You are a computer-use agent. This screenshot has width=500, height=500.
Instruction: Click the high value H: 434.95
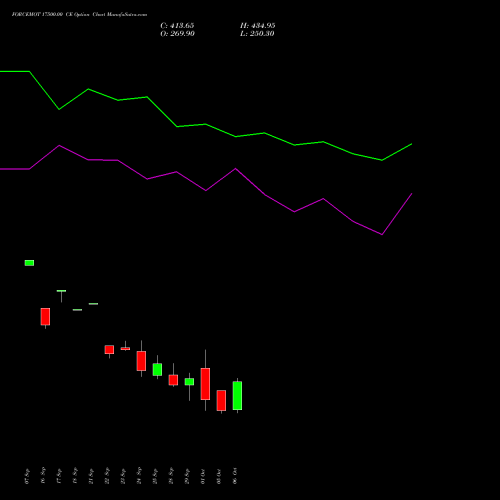pos(258,26)
